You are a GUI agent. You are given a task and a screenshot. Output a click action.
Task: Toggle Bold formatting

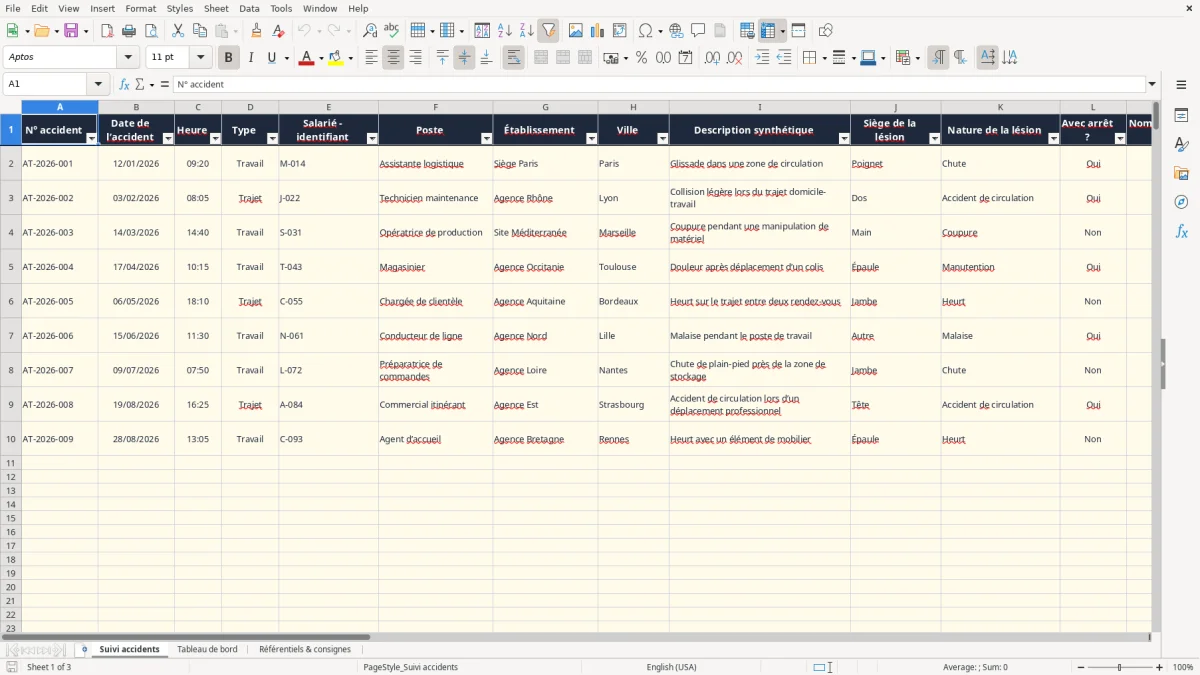pyautogui.click(x=228, y=58)
